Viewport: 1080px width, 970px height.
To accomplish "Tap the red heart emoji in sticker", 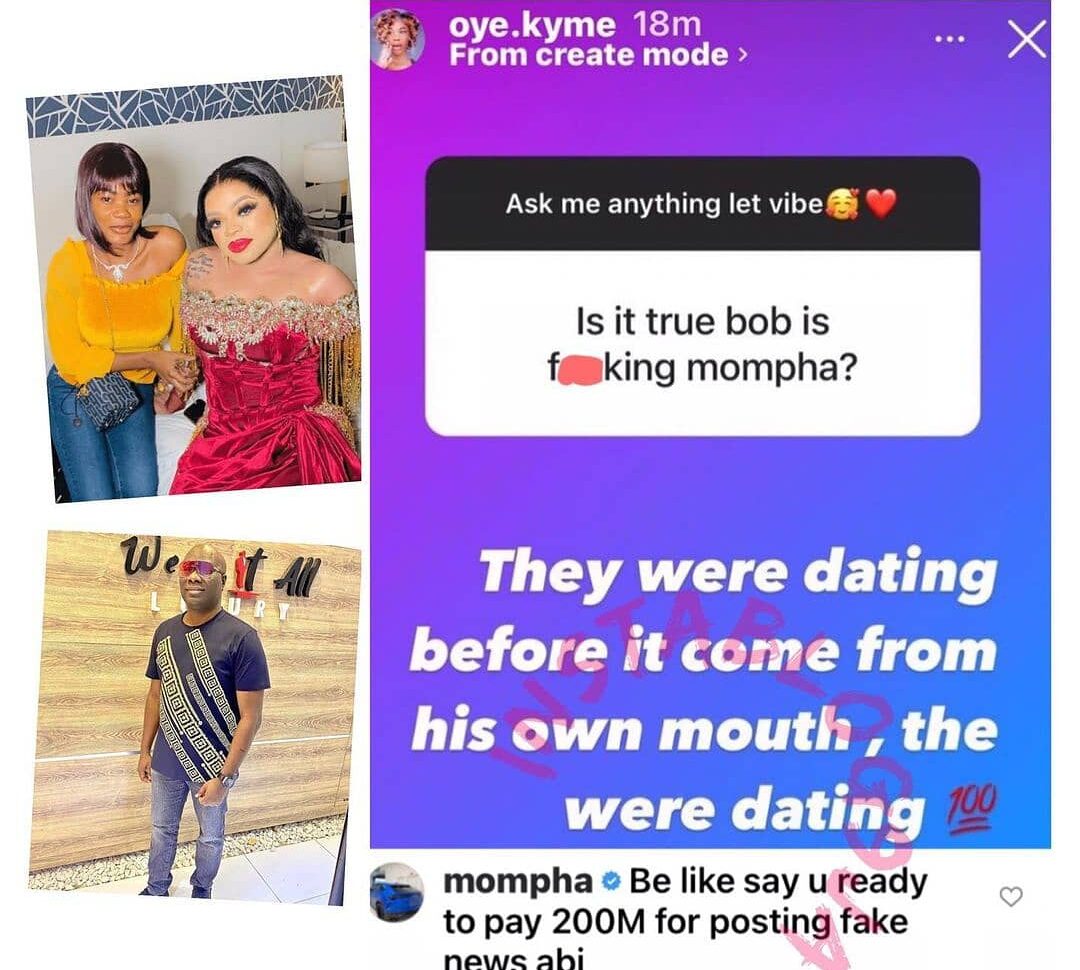I will [880, 204].
